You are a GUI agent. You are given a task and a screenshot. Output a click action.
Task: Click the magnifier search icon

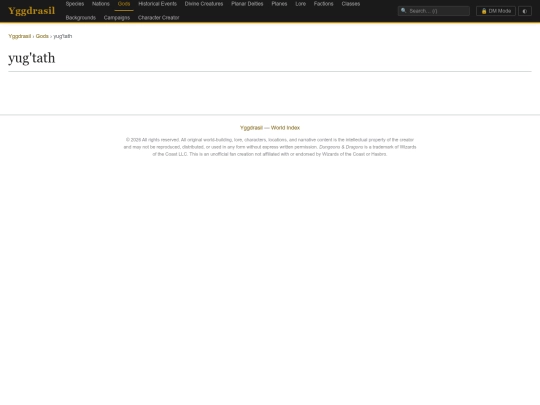(x=404, y=11)
